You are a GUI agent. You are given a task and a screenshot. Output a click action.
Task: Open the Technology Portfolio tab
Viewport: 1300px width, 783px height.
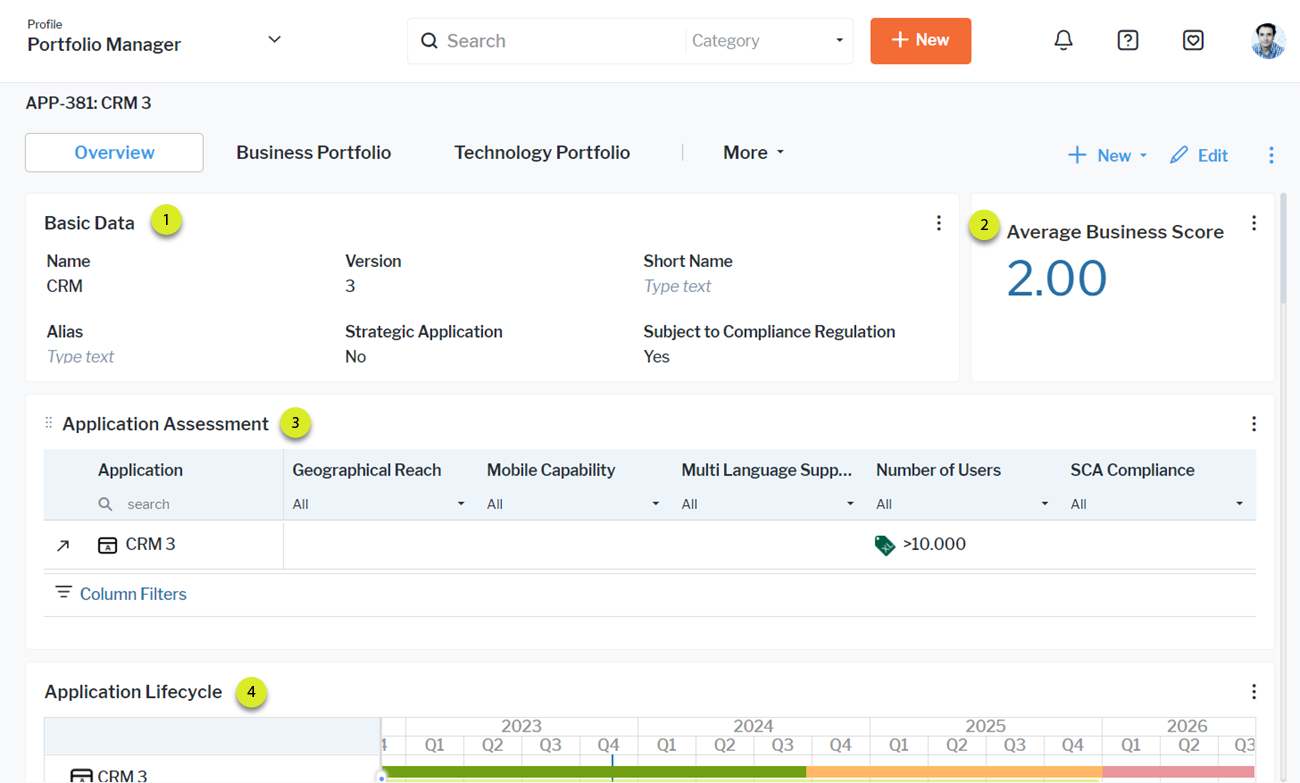click(541, 153)
